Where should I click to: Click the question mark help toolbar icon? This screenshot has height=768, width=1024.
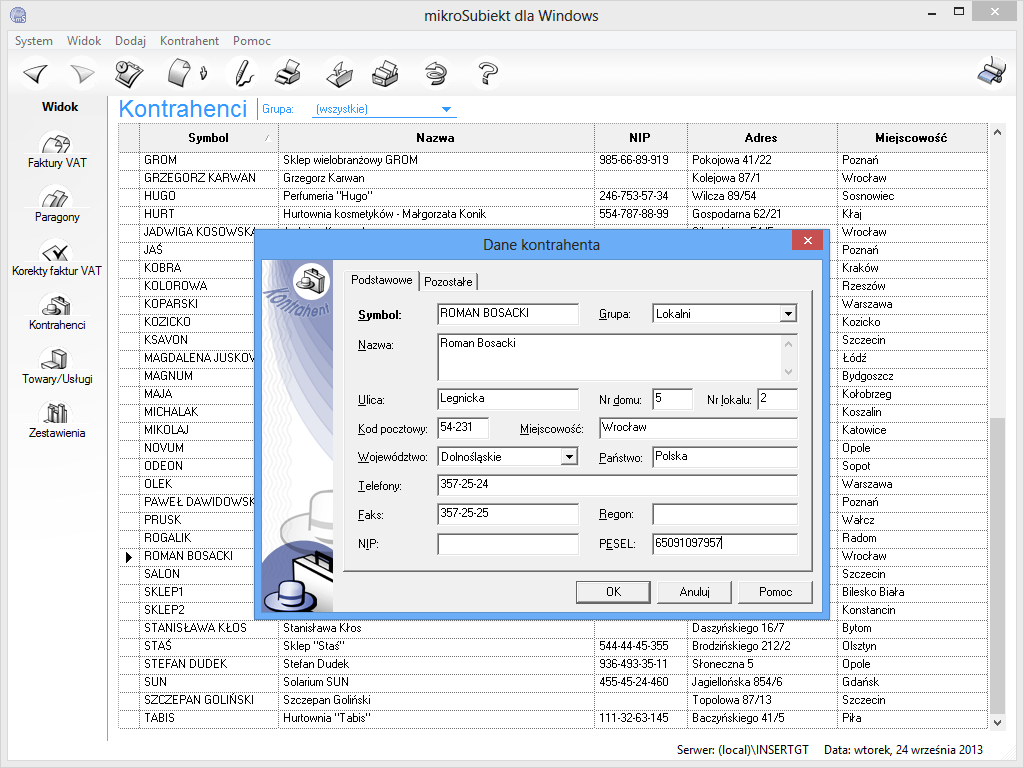[x=487, y=73]
